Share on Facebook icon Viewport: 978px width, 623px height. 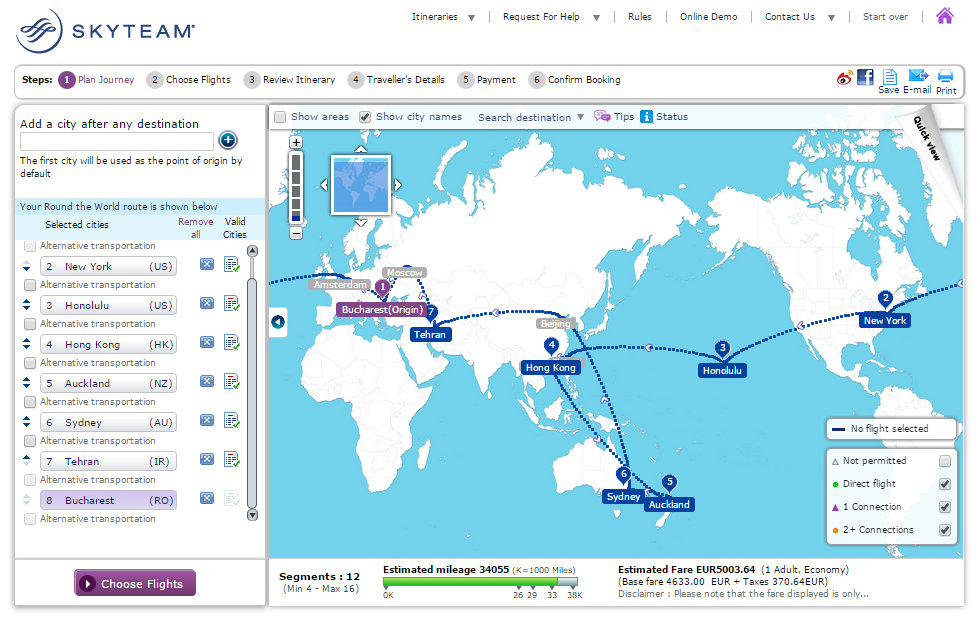coord(865,77)
